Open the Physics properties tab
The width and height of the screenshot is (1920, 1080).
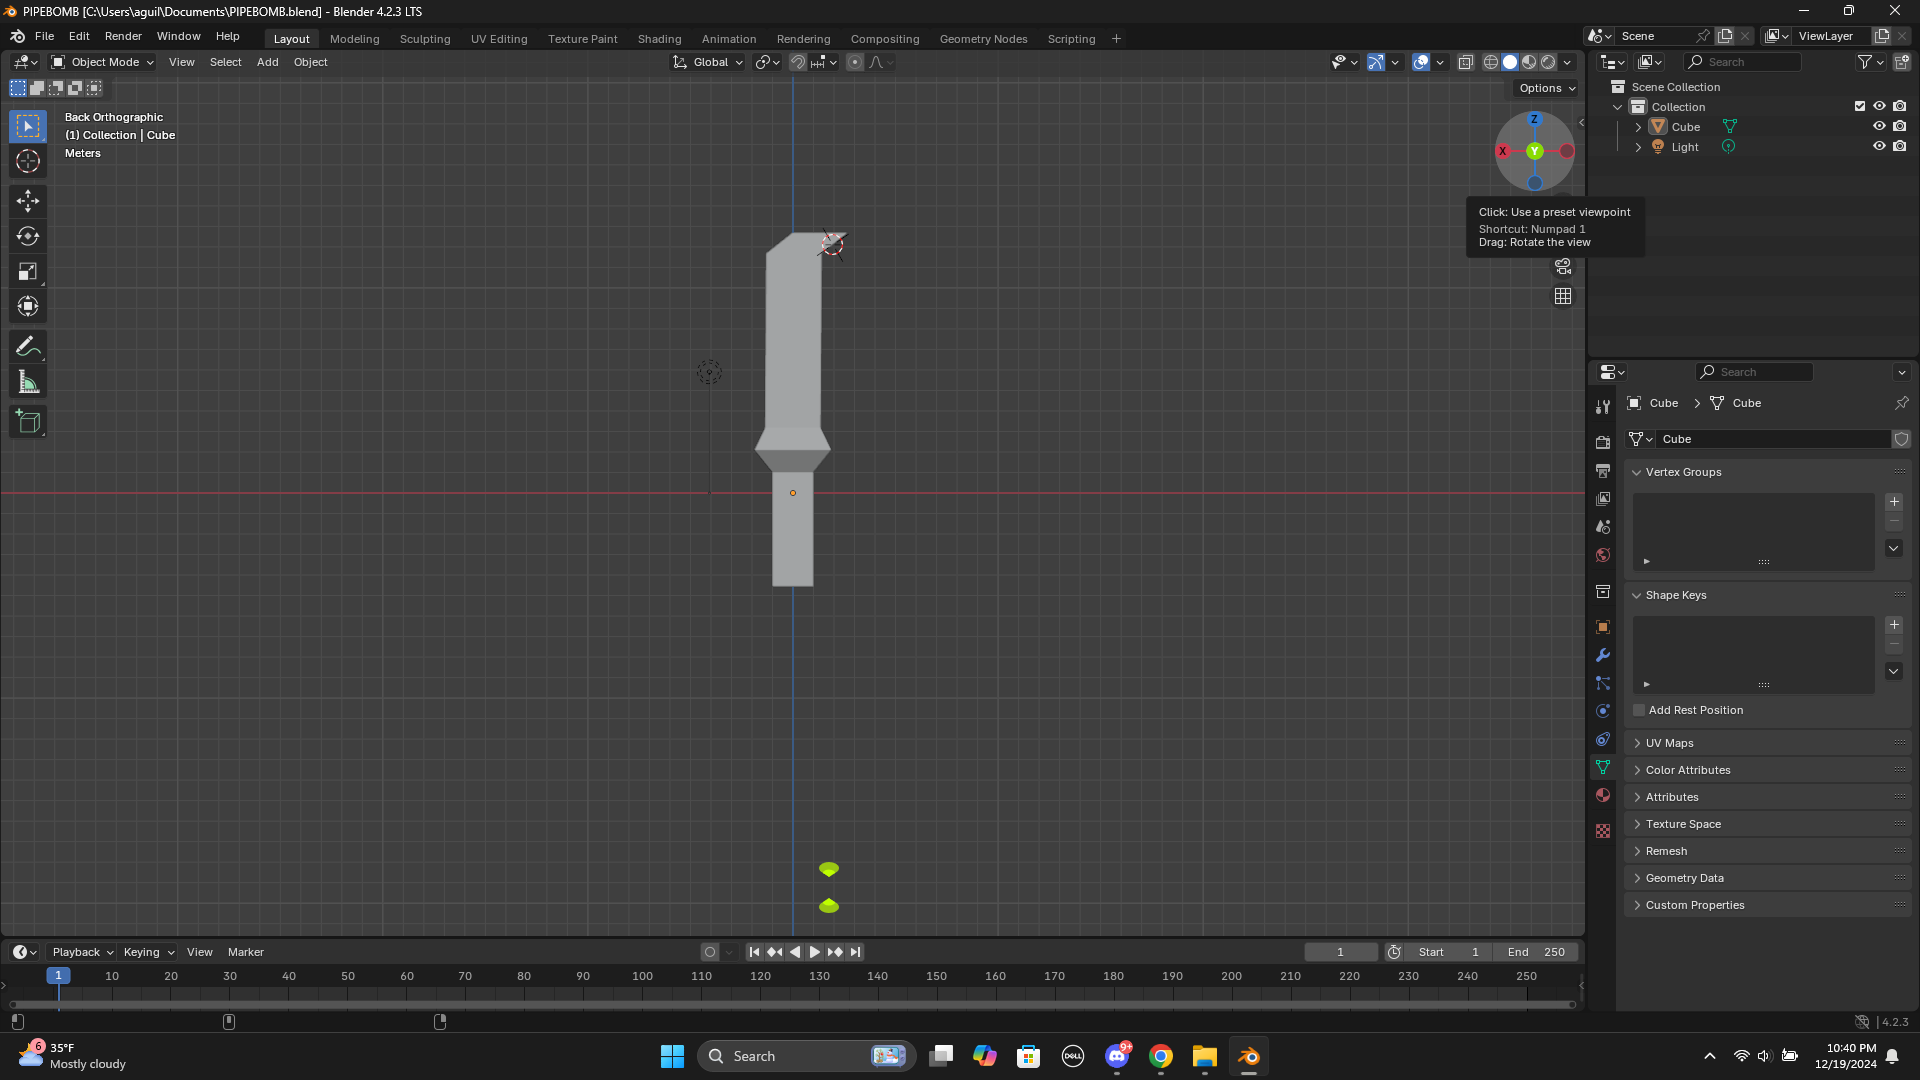point(1603,711)
